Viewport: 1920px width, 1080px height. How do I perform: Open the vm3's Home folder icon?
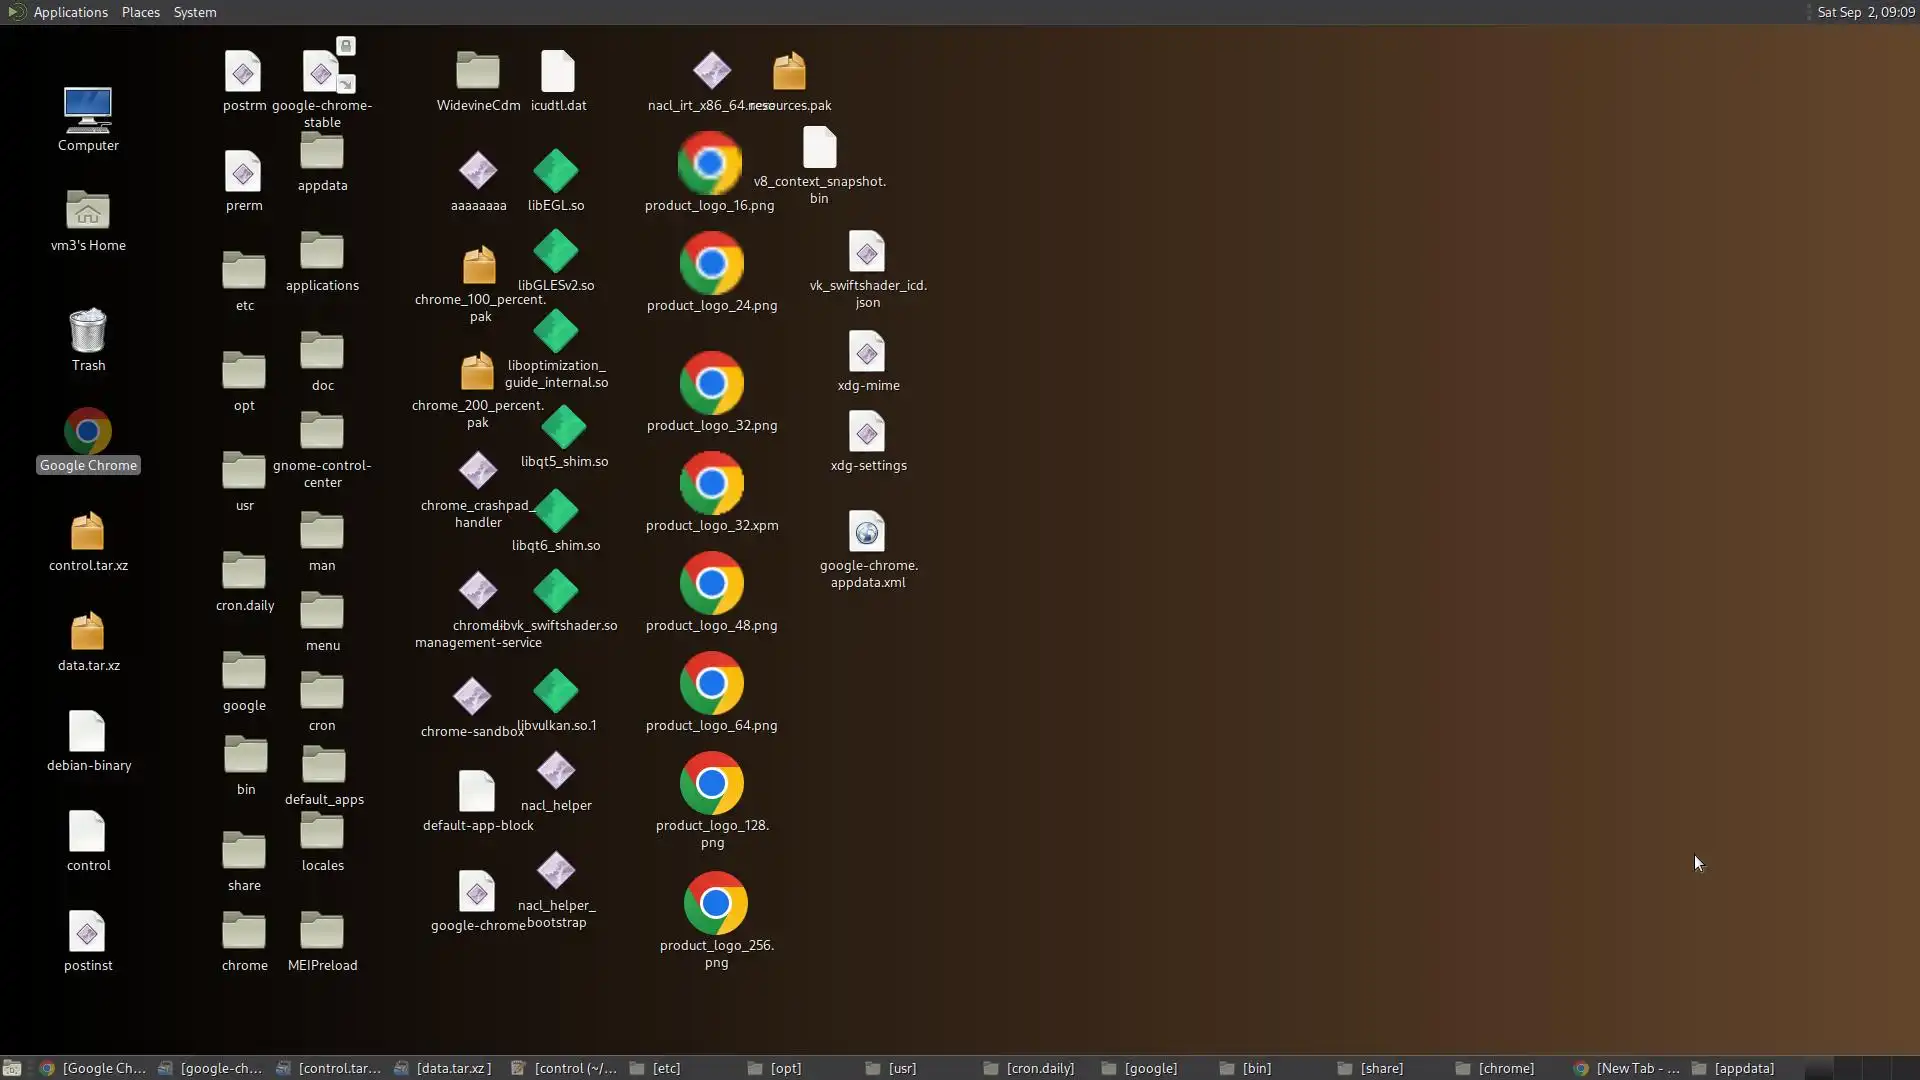pos(88,211)
